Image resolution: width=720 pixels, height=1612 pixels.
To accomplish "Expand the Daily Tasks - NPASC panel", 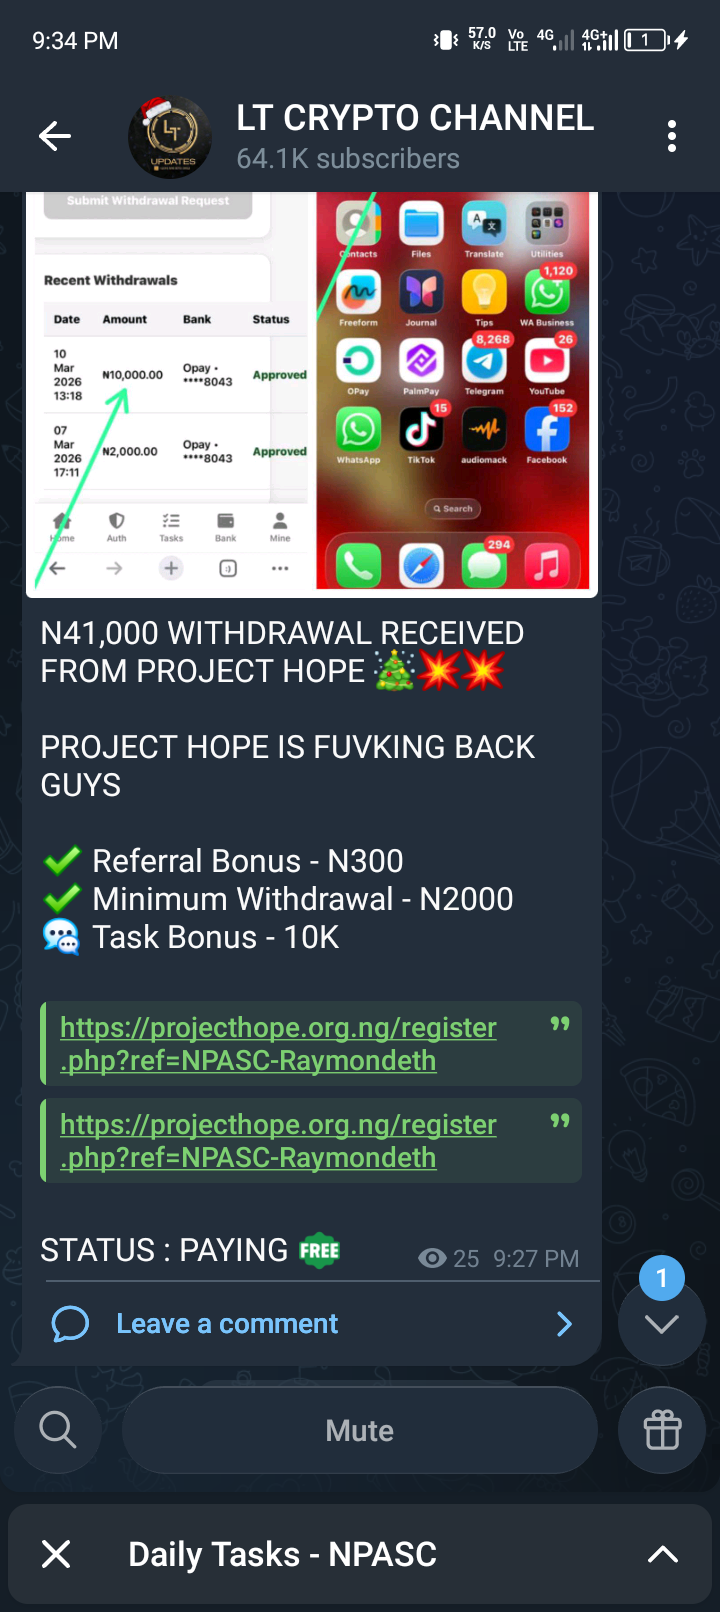I will (663, 1554).
